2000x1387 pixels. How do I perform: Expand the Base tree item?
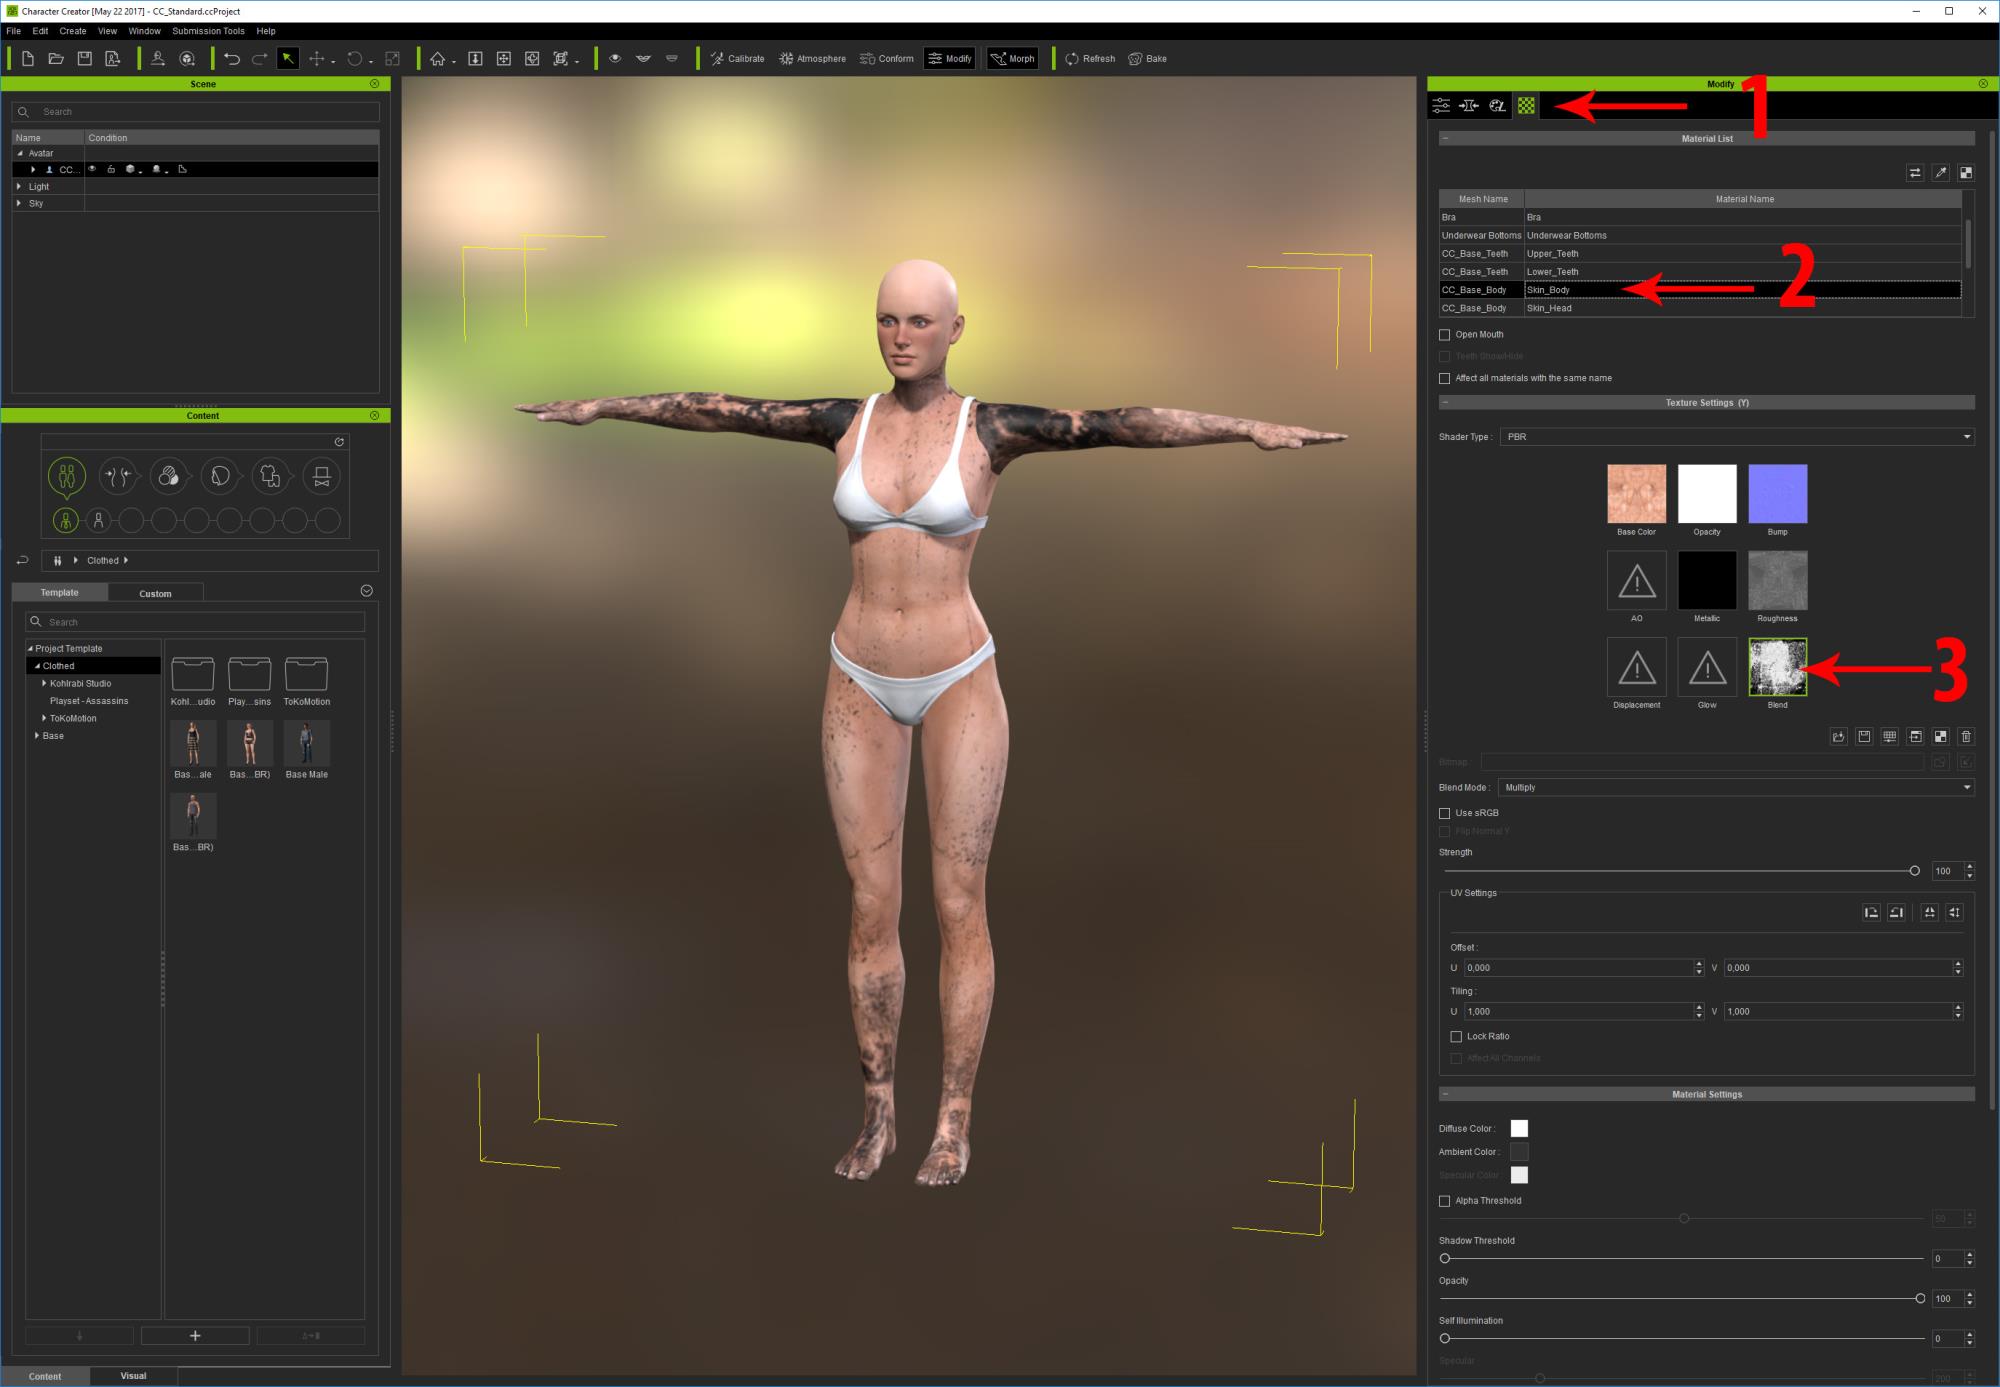(37, 736)
